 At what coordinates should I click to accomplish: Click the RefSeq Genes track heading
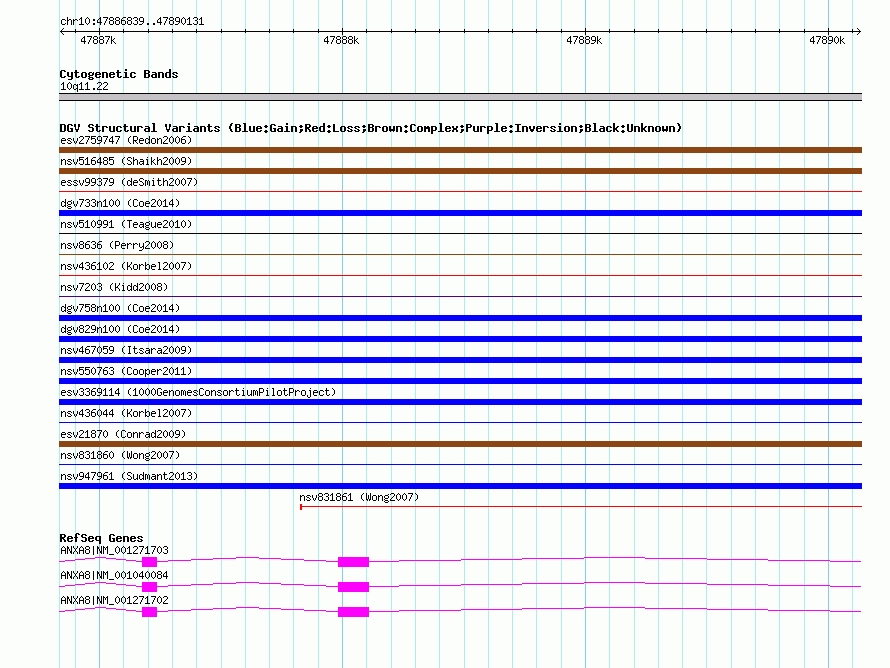click(101, 538)
